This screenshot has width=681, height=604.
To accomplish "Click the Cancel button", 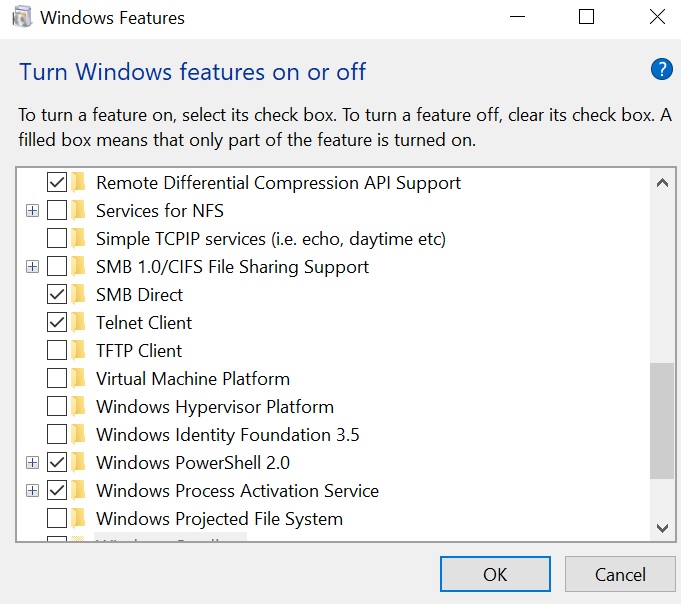I will (x=620, y=575).
